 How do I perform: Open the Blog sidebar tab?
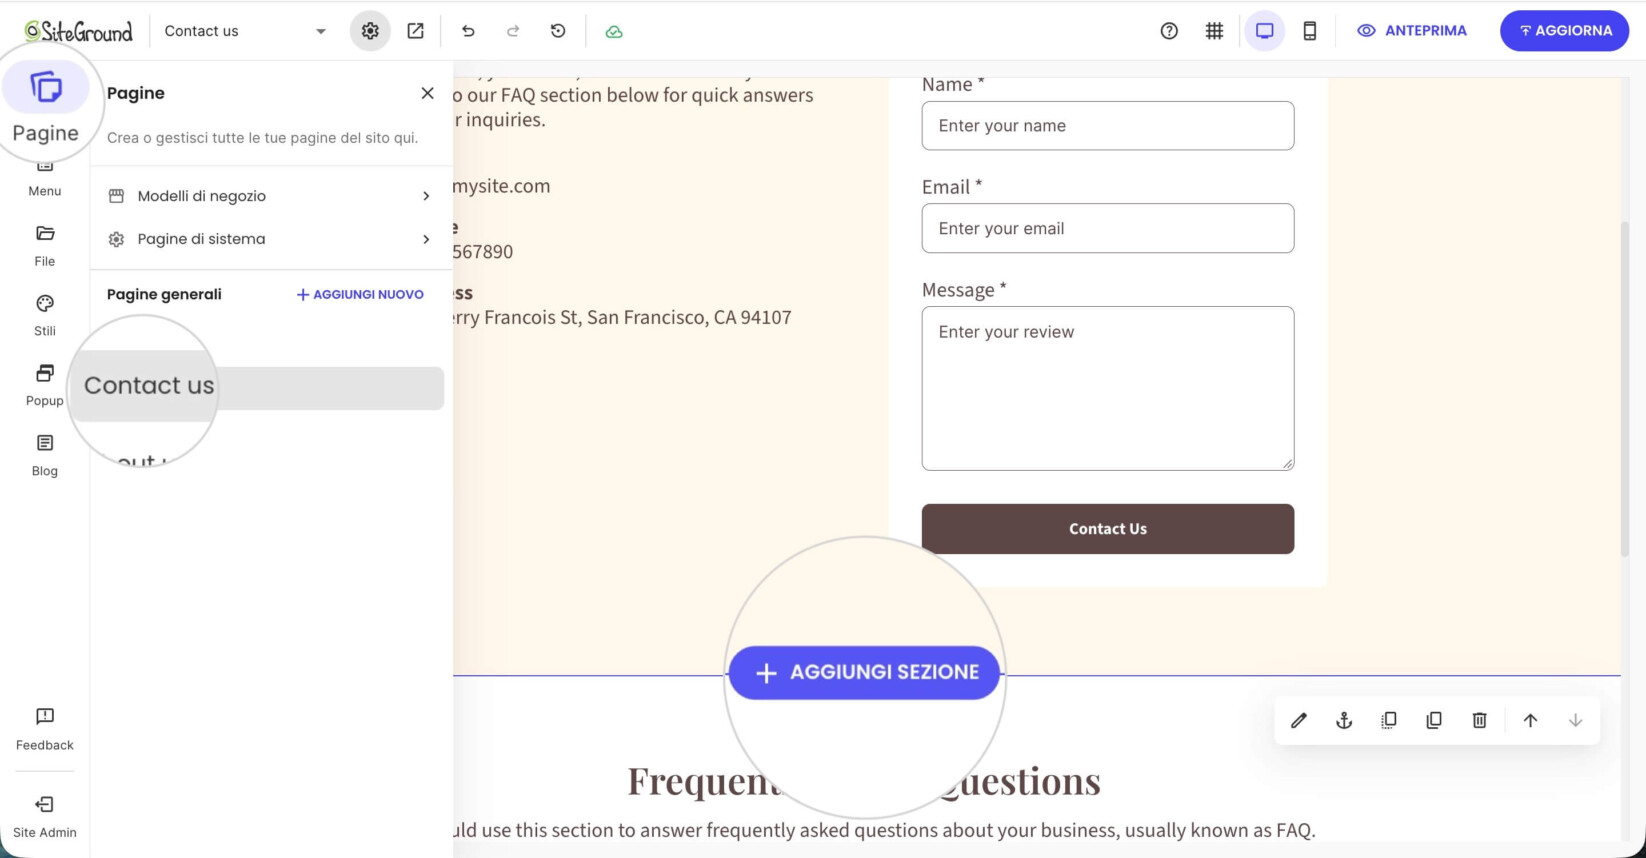[x=45, y=456]
